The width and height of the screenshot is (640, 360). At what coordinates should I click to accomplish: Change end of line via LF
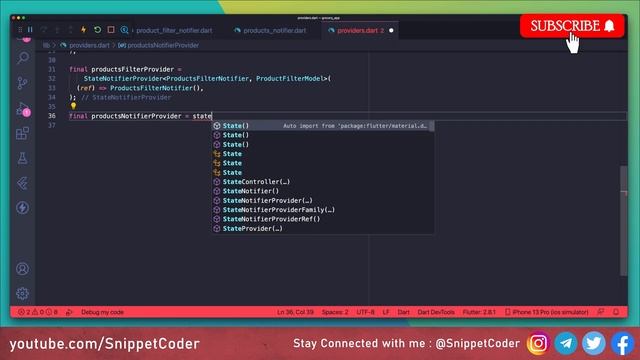tap(386, 312)
